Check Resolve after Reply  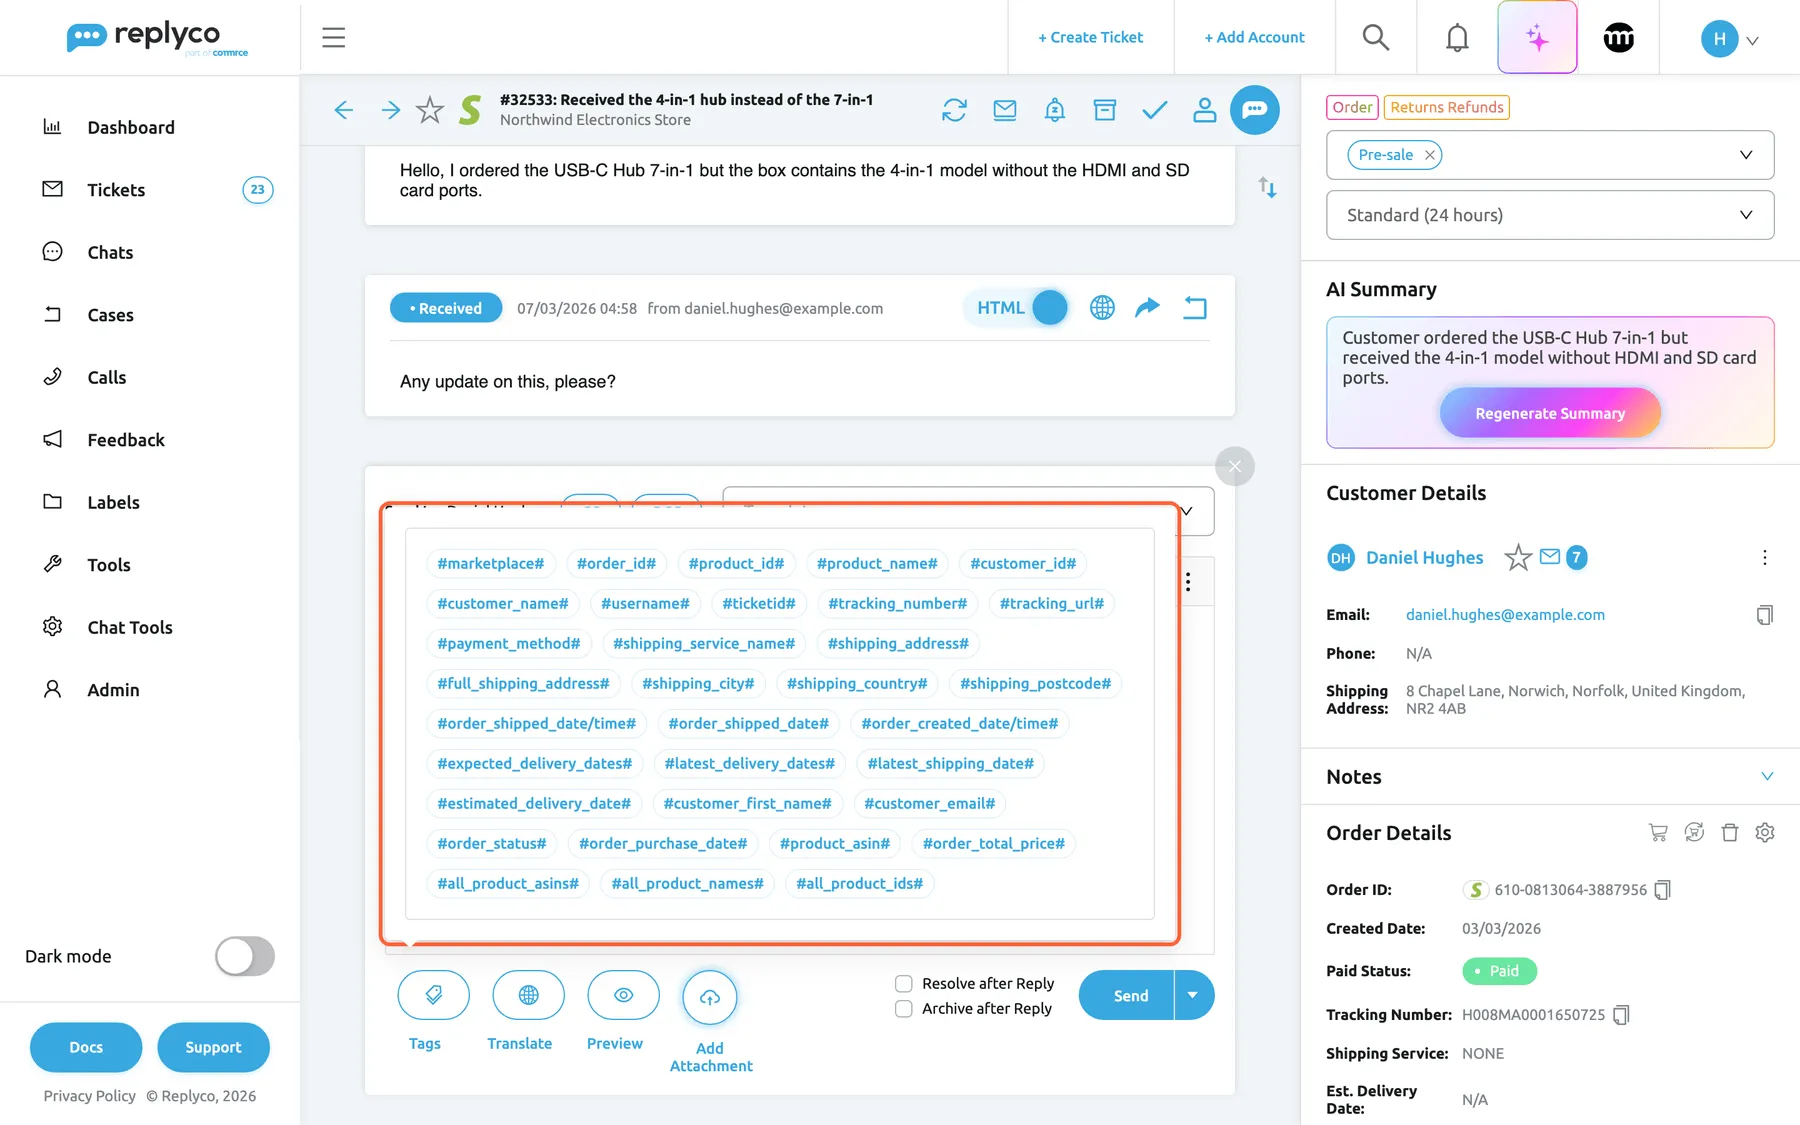(x=903, y=984)
